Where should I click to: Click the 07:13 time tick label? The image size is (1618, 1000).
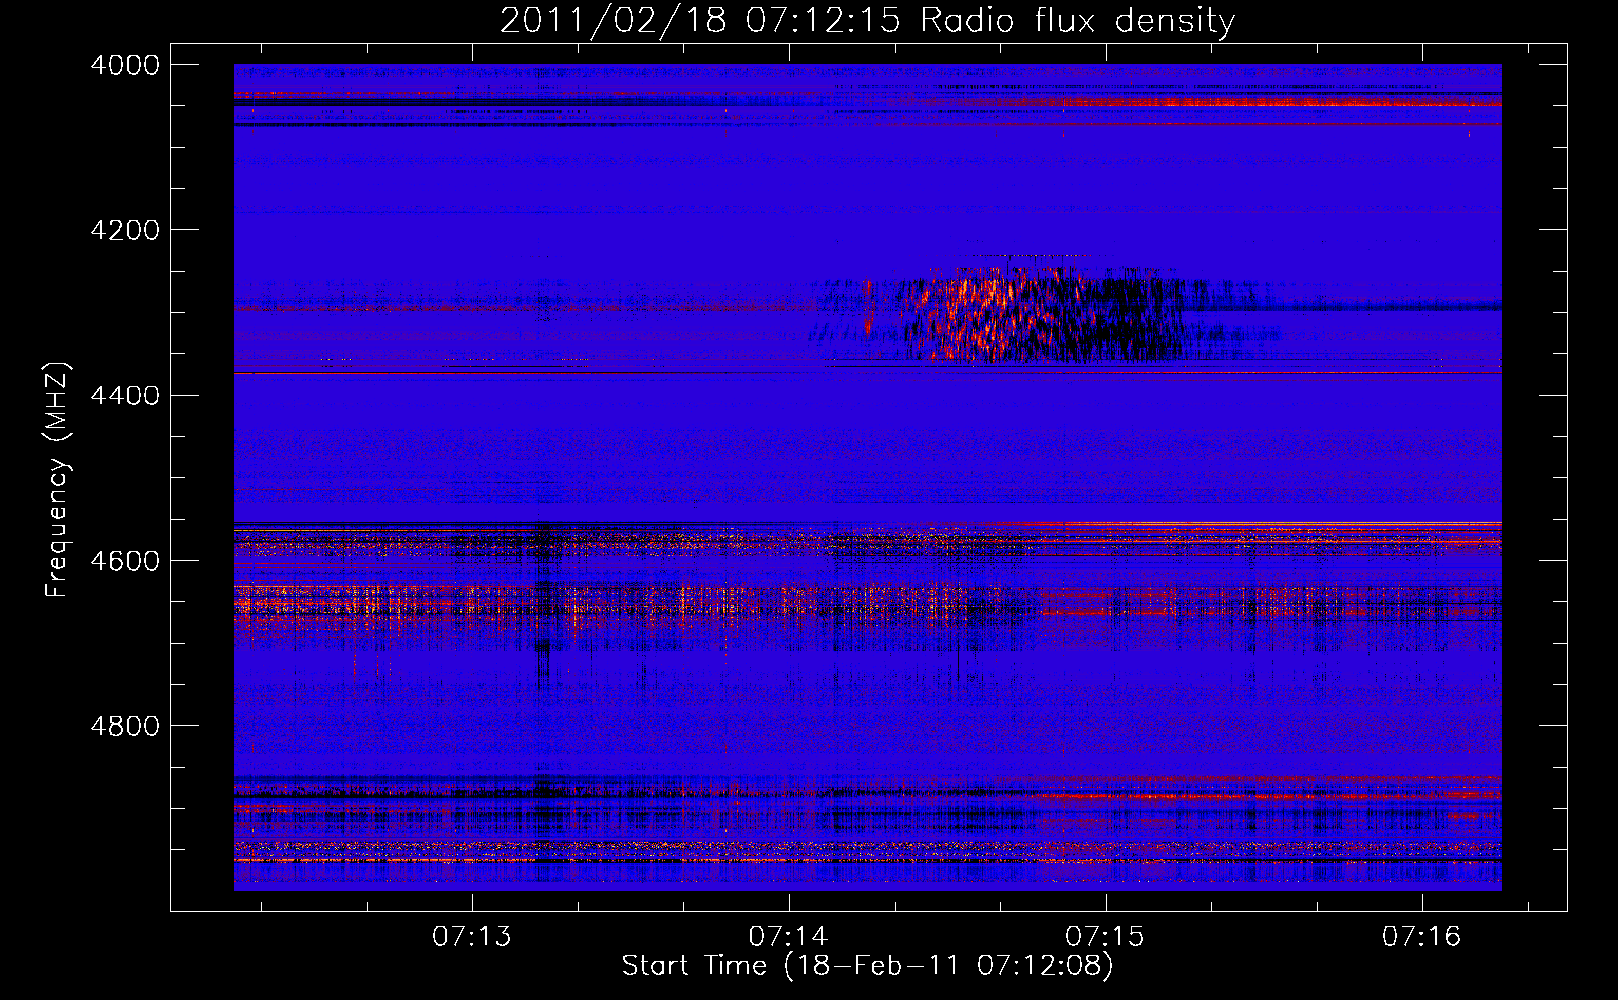(472, 937)
